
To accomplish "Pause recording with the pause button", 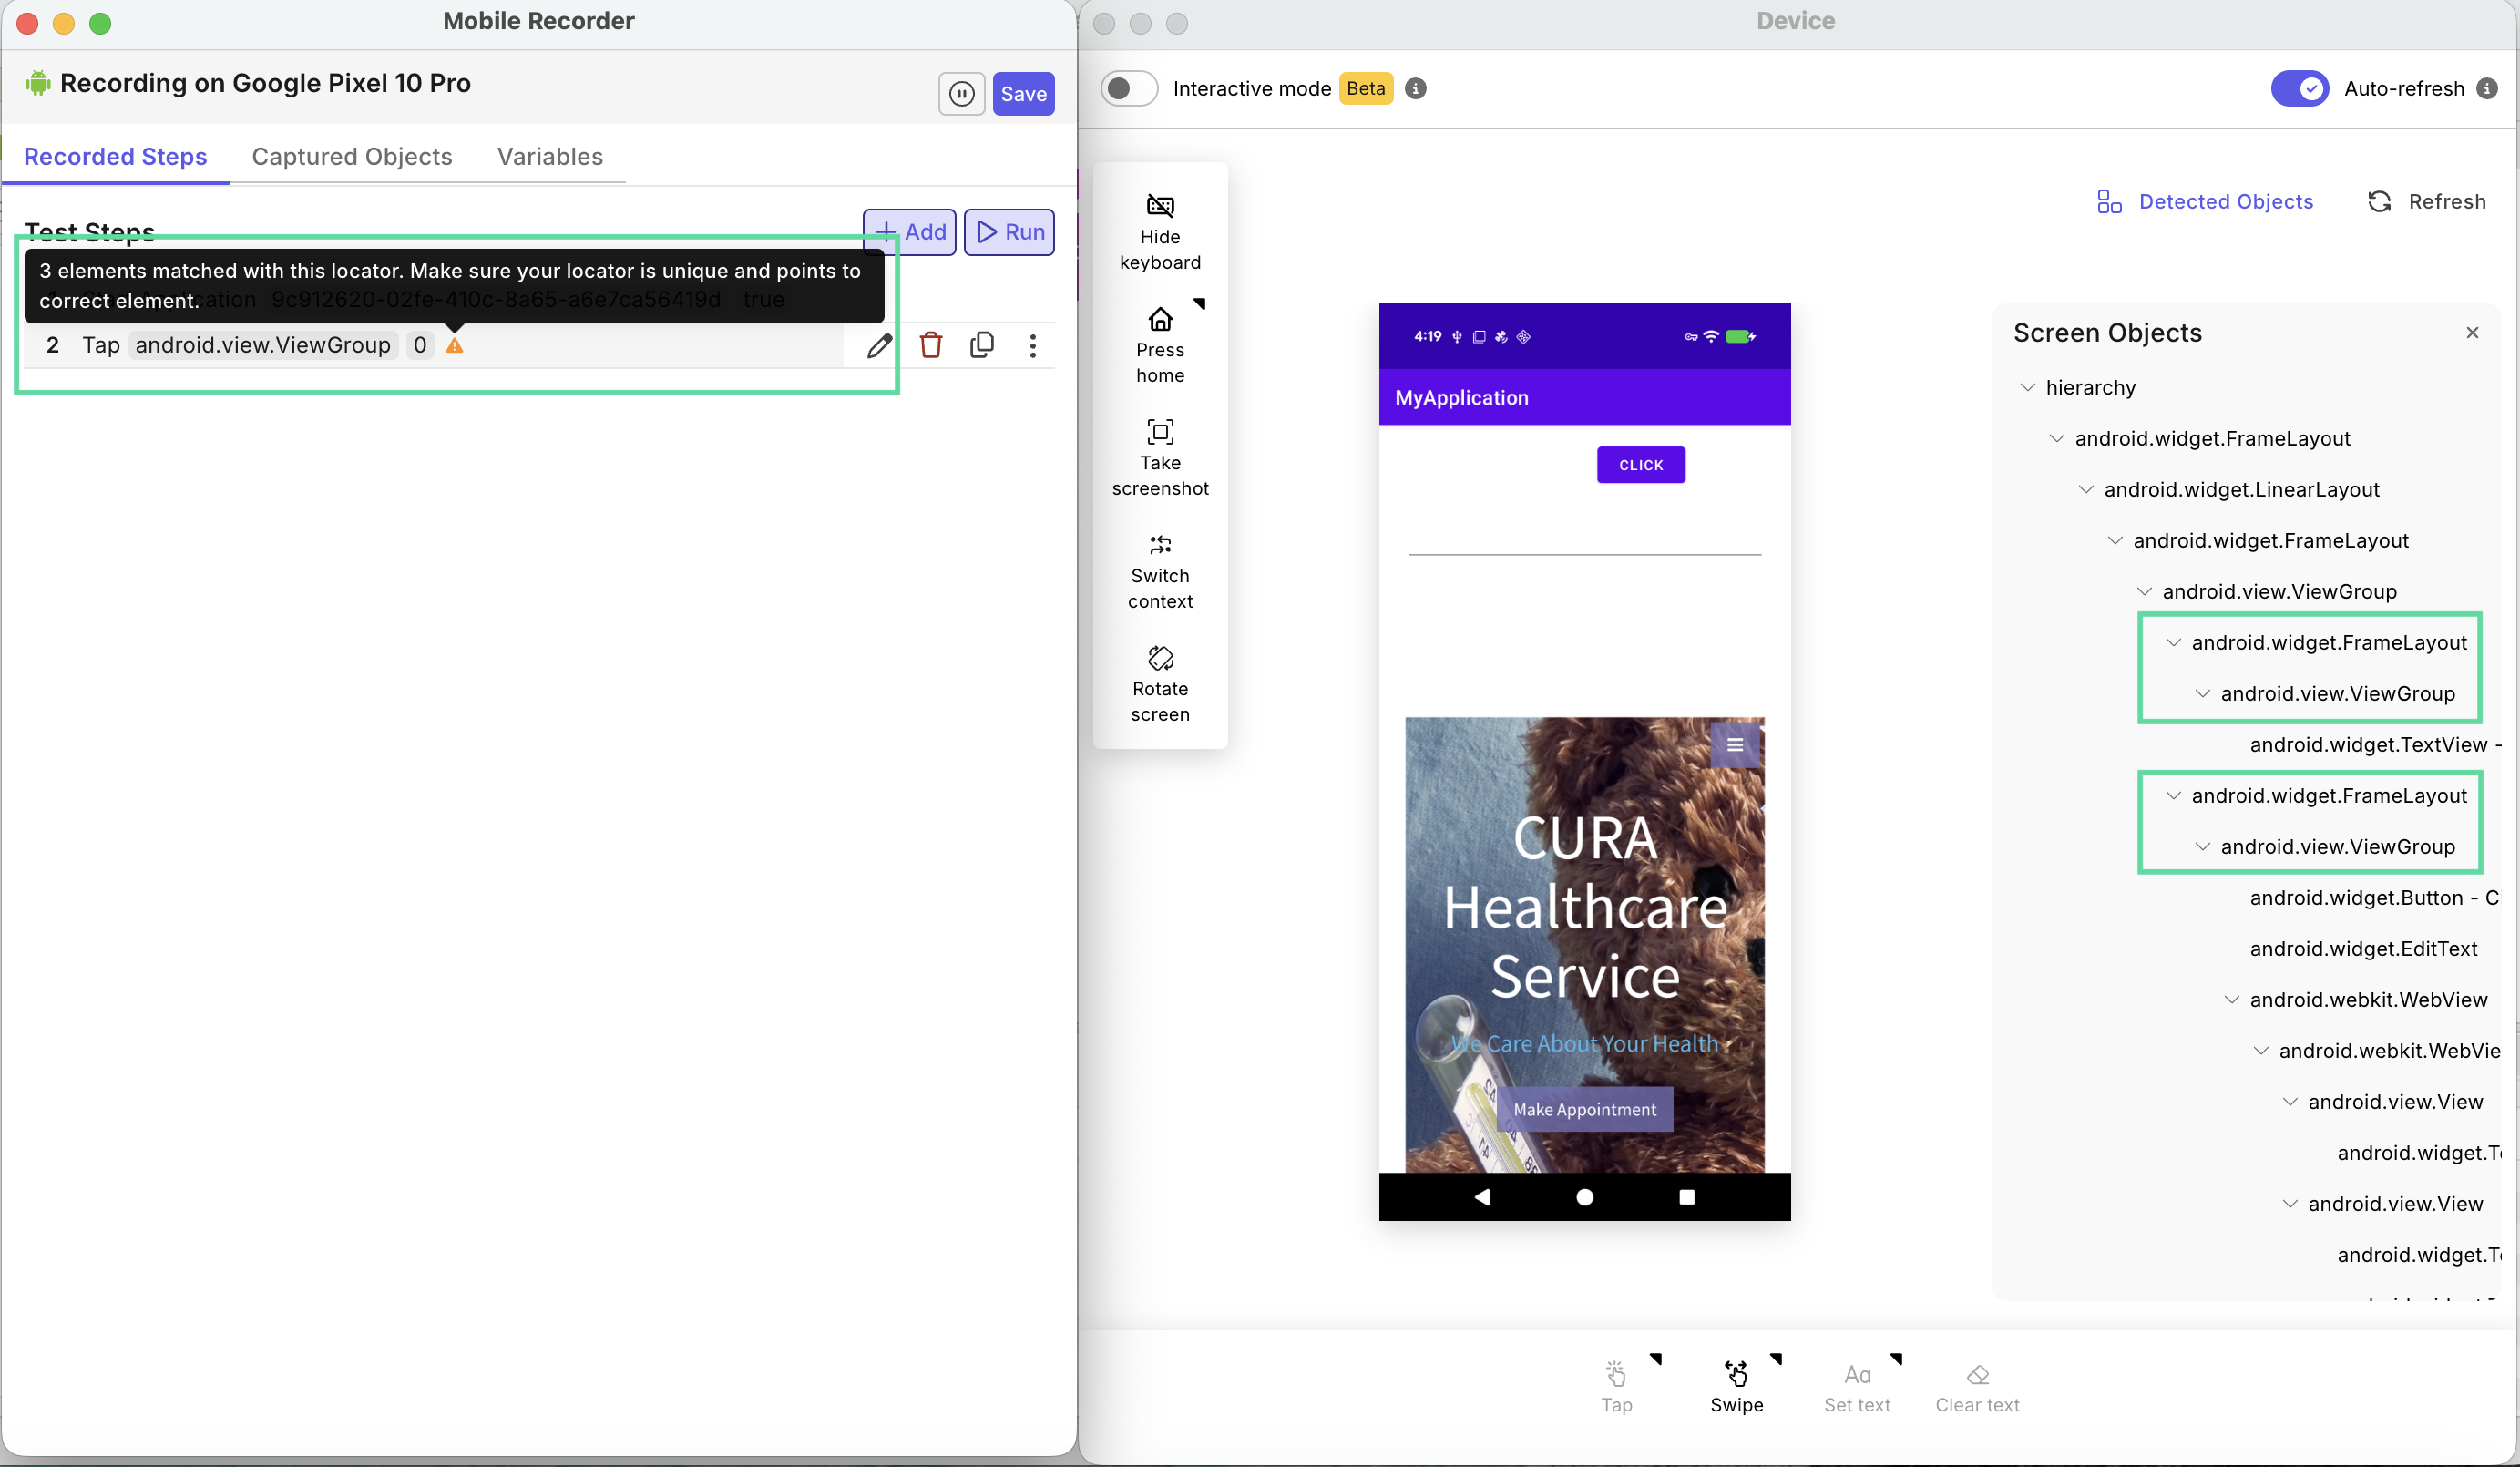I will click(961, 94).
